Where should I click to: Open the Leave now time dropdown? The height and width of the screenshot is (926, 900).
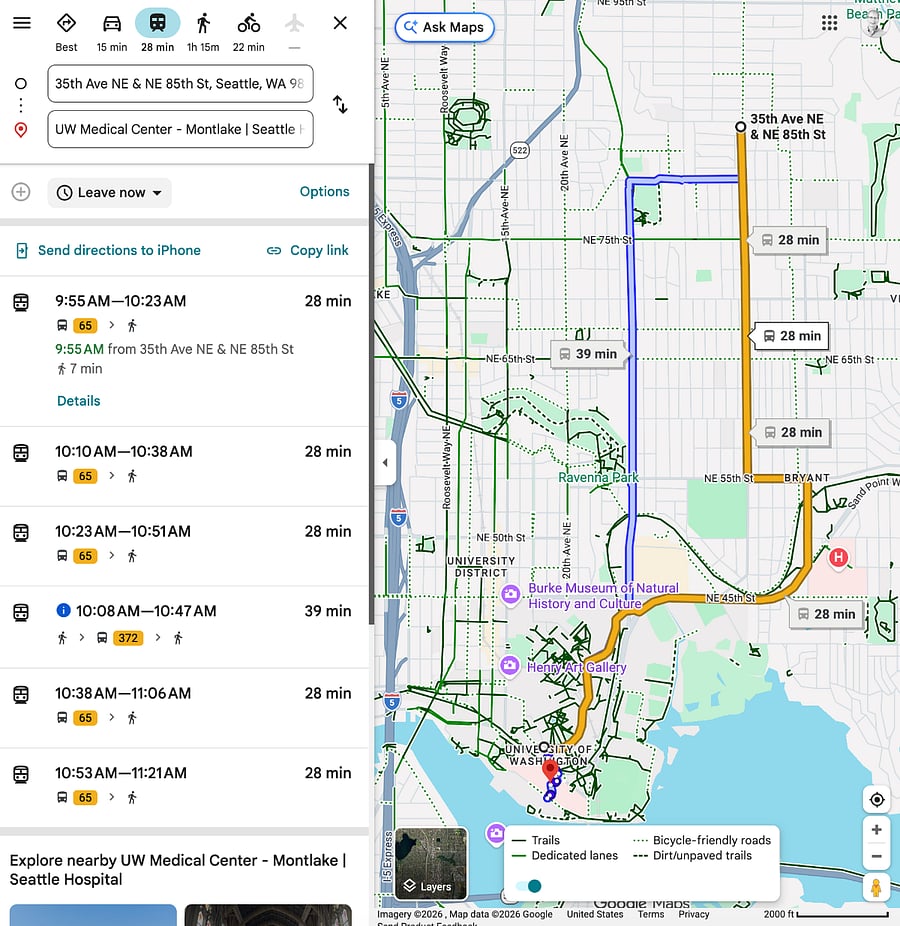click(109, 193)
